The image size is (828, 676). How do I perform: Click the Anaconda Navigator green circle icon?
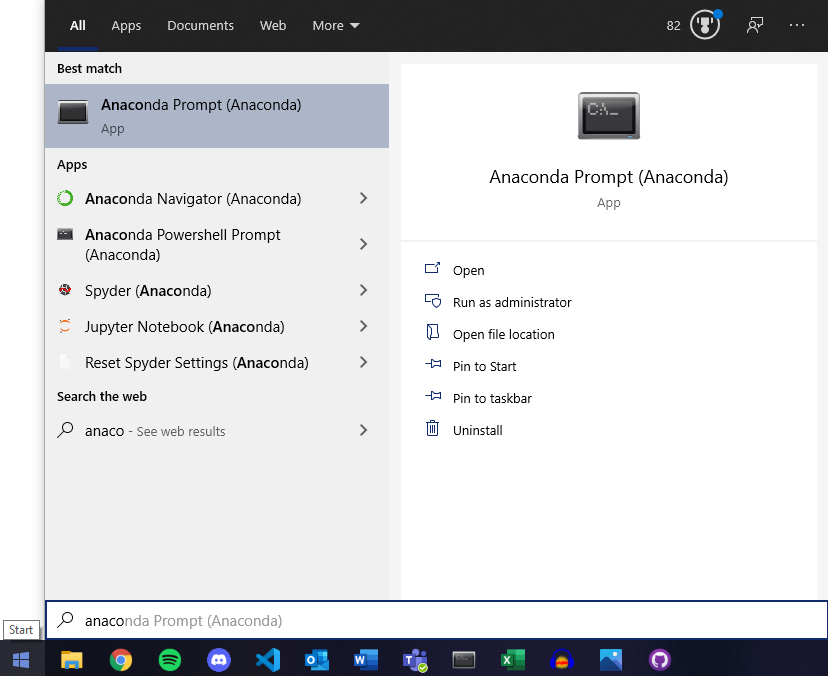[x=65, y=198]
